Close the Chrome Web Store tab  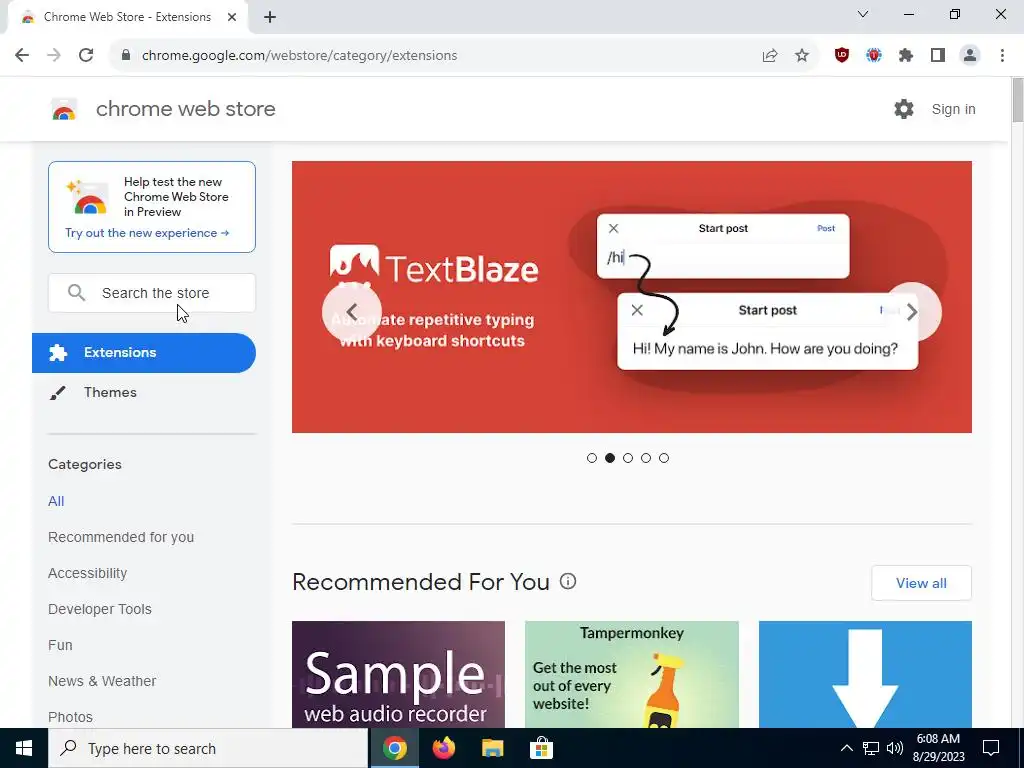coord(232,17)
